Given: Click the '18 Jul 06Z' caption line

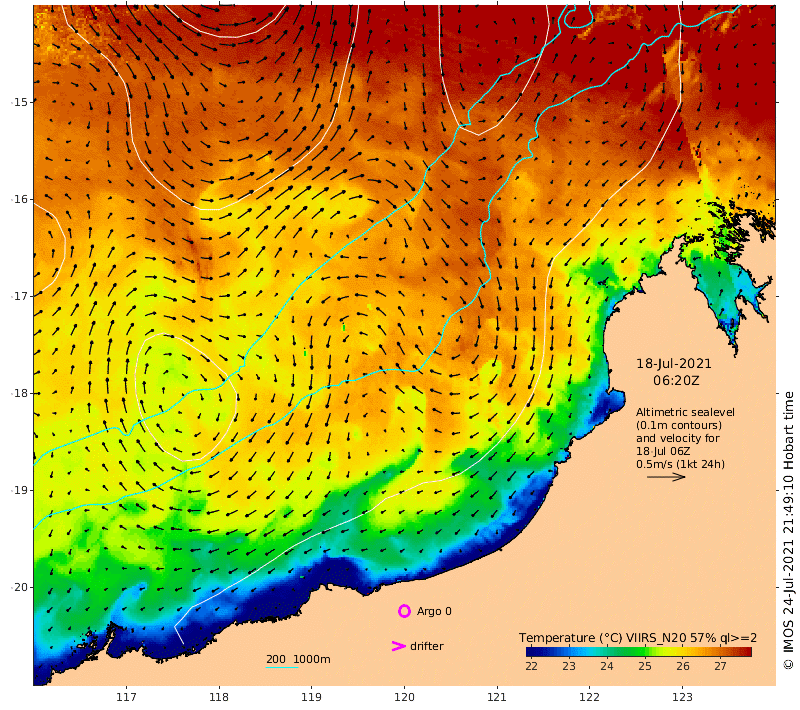Looking at the screenshot, I should (x=663, y=451).
